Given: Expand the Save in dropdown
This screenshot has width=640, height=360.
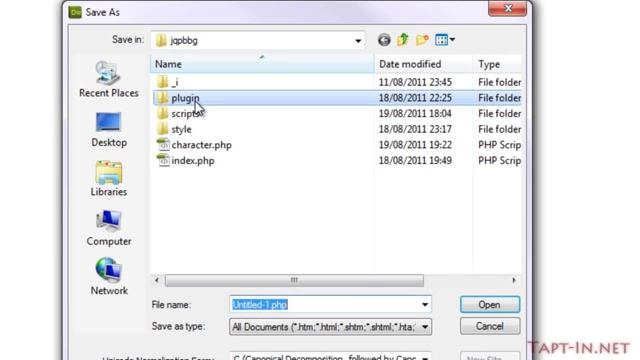Looking at the screenshot, I should (x=358, y=41).
